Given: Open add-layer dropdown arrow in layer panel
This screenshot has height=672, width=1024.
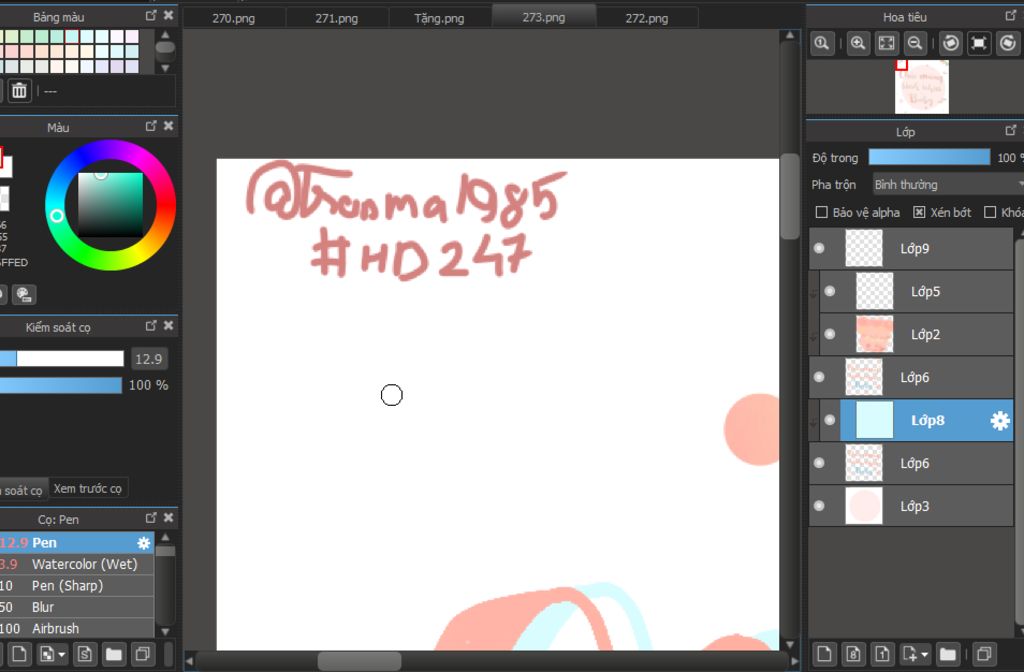Looking at the screenshot, I should pyautogui.click(x=925, y=654).
